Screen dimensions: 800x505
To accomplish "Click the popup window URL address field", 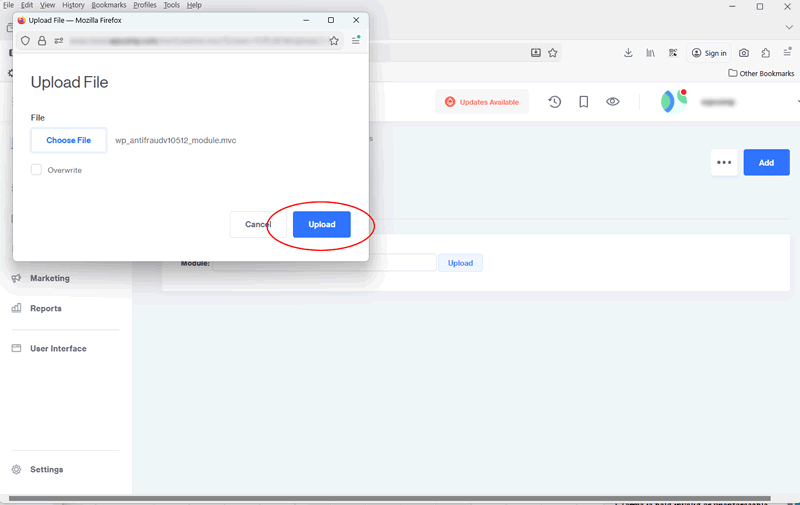I will (x=196, y=41).
